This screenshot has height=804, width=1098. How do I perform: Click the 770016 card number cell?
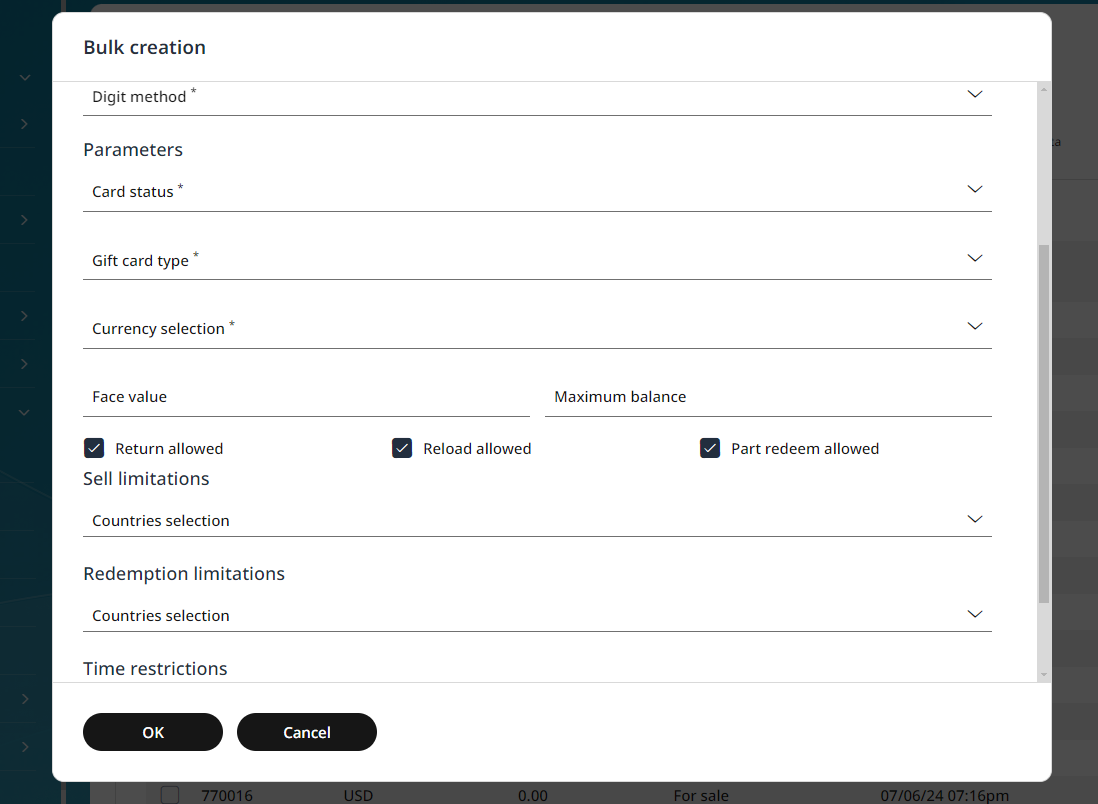tap(227, 796)
